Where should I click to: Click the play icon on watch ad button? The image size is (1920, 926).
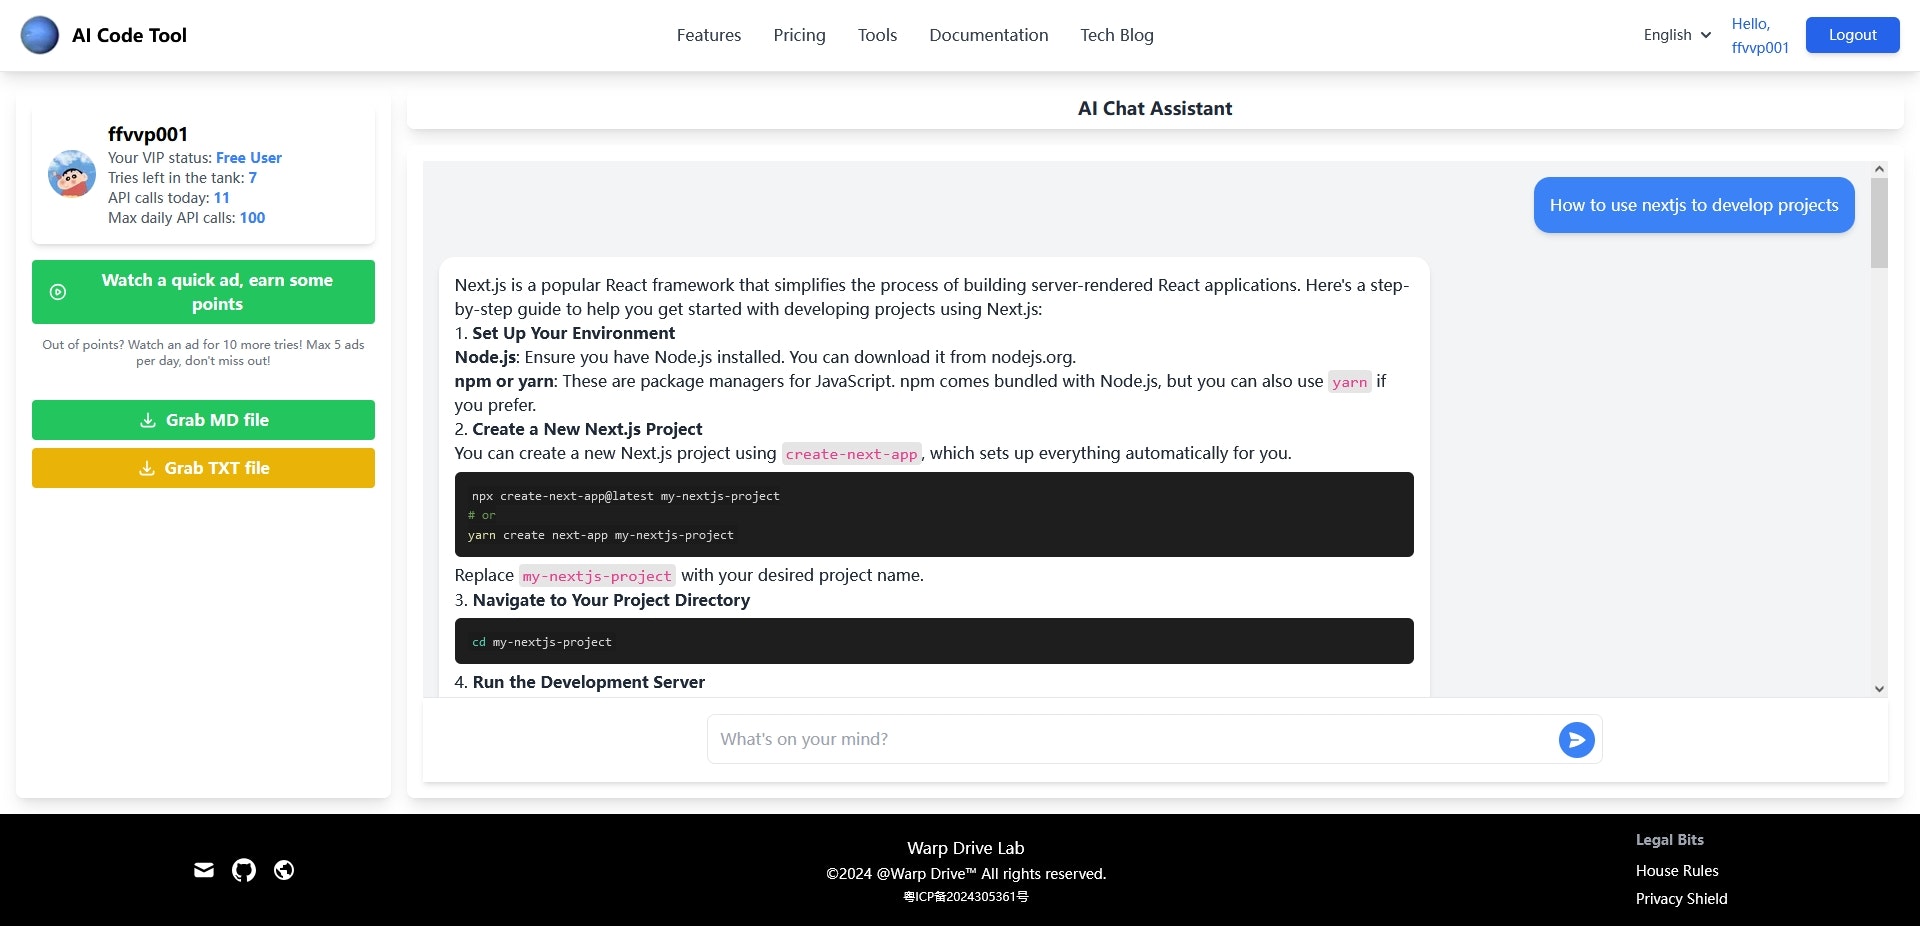(58, 292)
